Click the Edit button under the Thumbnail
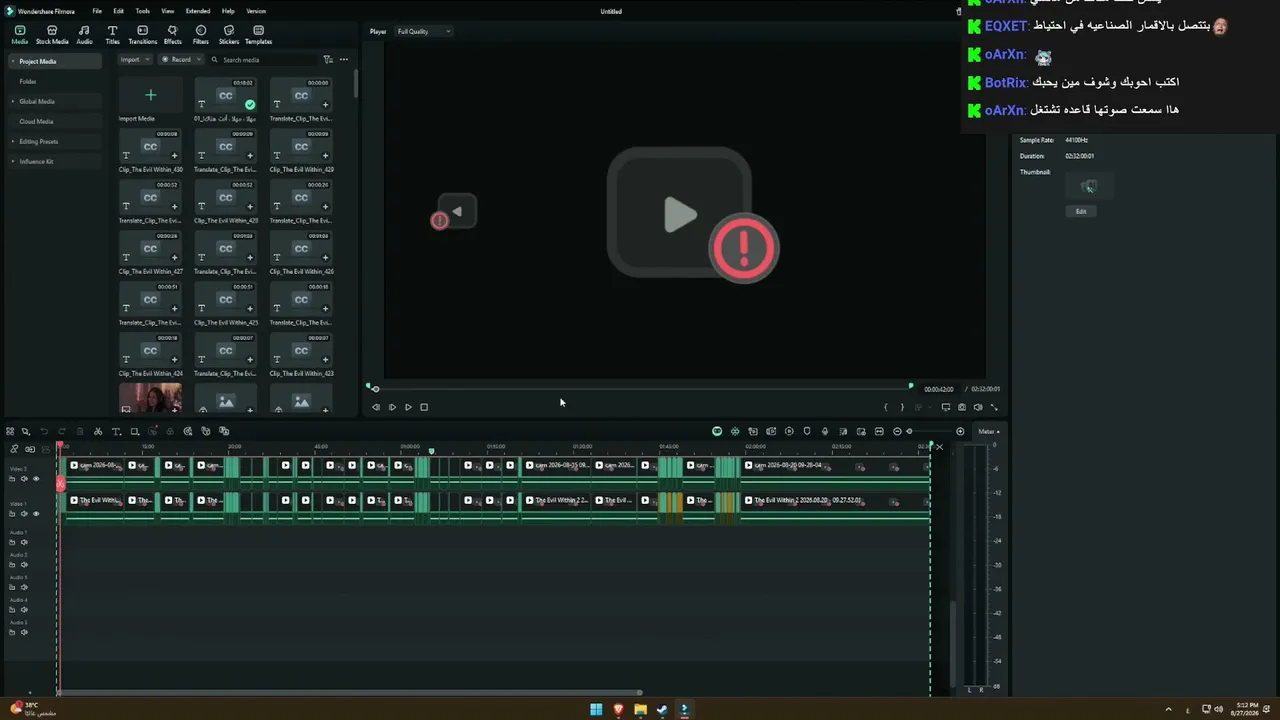The image size is (1280, 720). 1081,211
